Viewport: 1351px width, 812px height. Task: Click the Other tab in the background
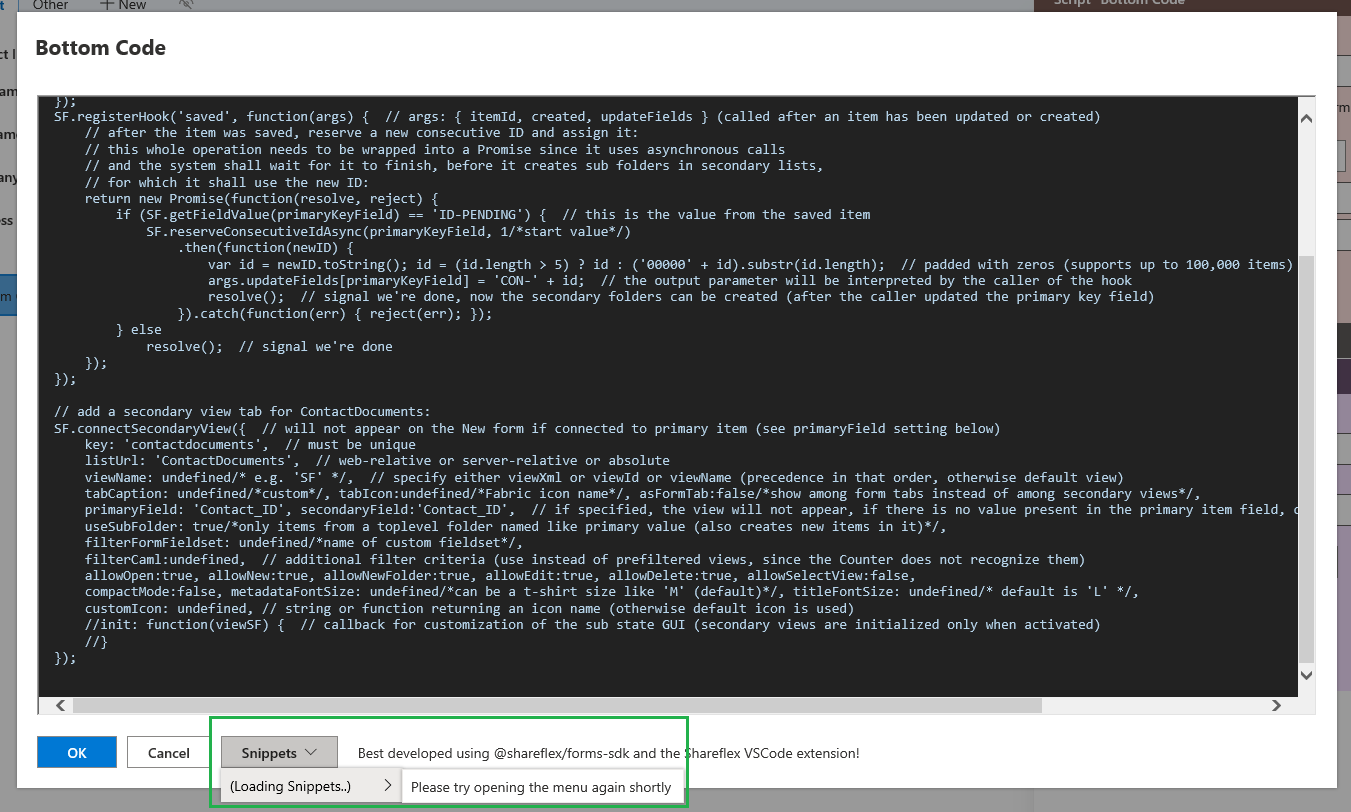[x=50, y=5]
